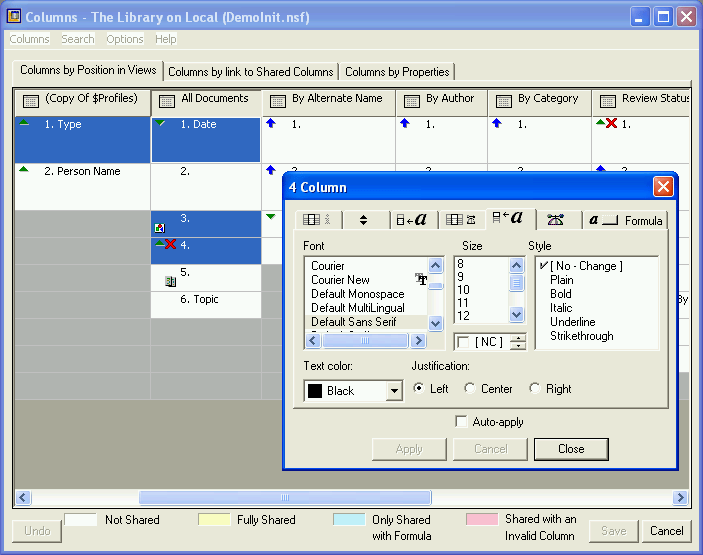Click the TrueType icon next to Courier New
The height and width of the screenshot is (555, 703).
coord(421,279)
